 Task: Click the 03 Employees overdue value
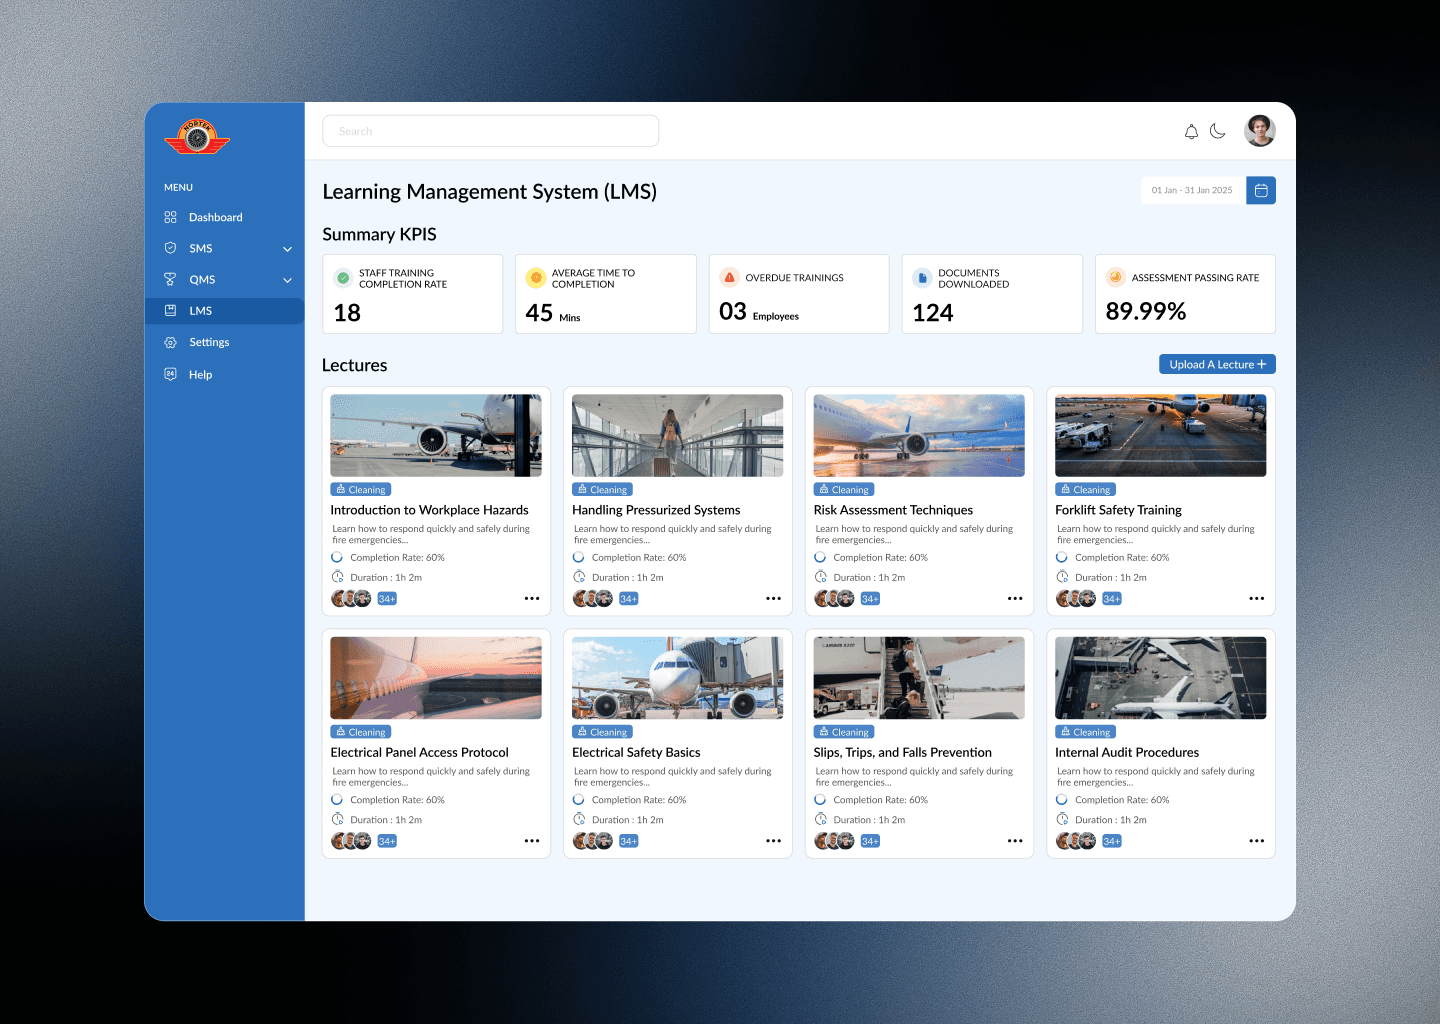pos(759,312)
